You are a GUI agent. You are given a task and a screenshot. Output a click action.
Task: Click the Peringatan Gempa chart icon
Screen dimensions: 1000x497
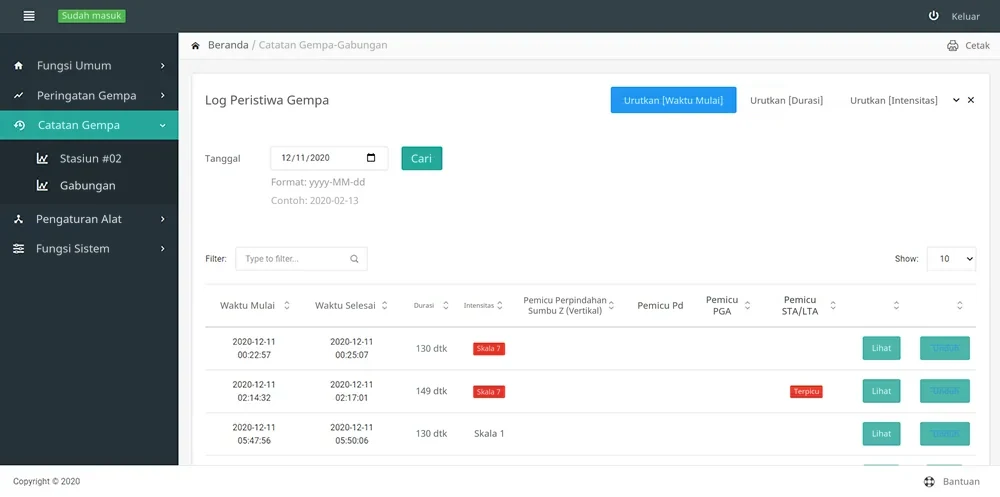coord(18,96)
